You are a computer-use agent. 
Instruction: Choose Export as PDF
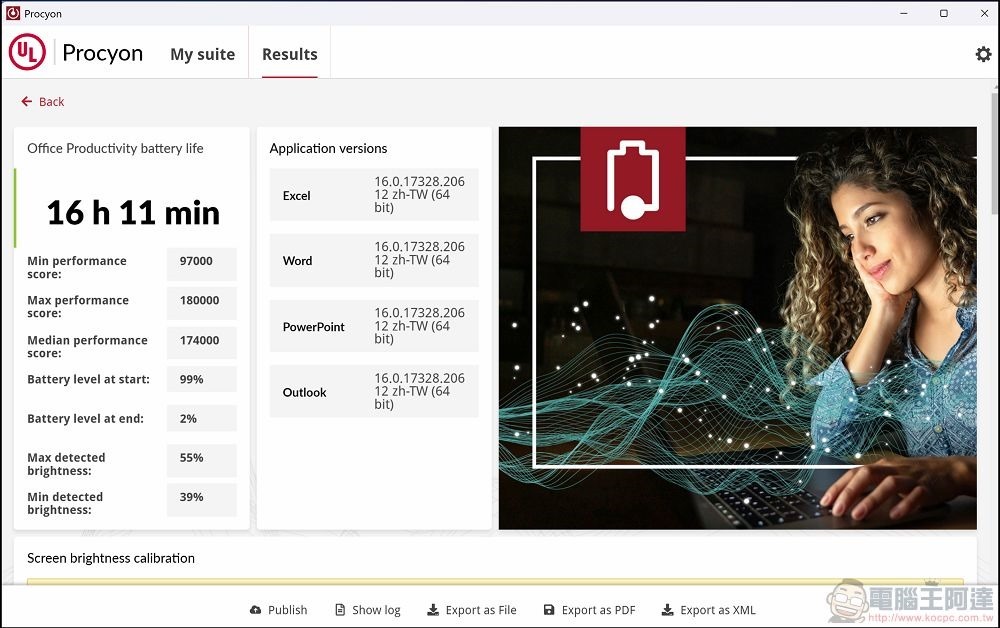tap(589, 610)
